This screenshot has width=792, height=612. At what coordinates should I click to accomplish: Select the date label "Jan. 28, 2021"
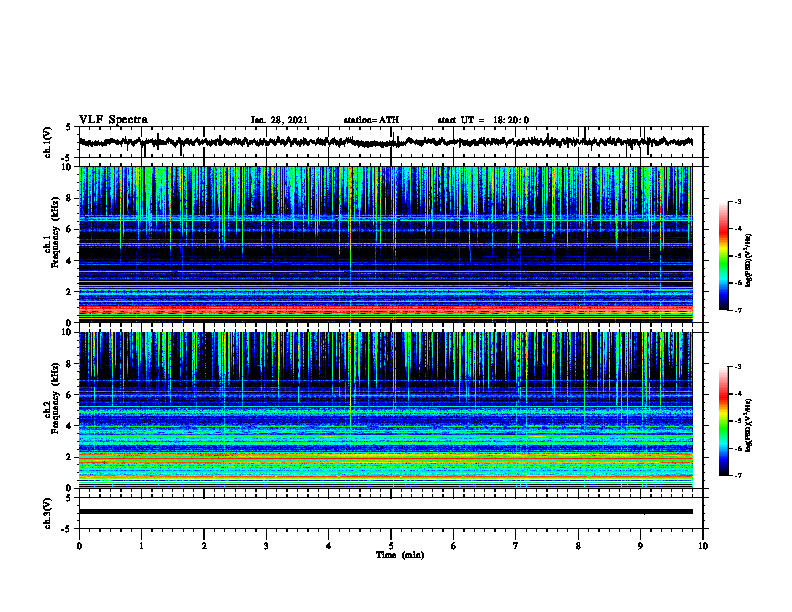279,120
